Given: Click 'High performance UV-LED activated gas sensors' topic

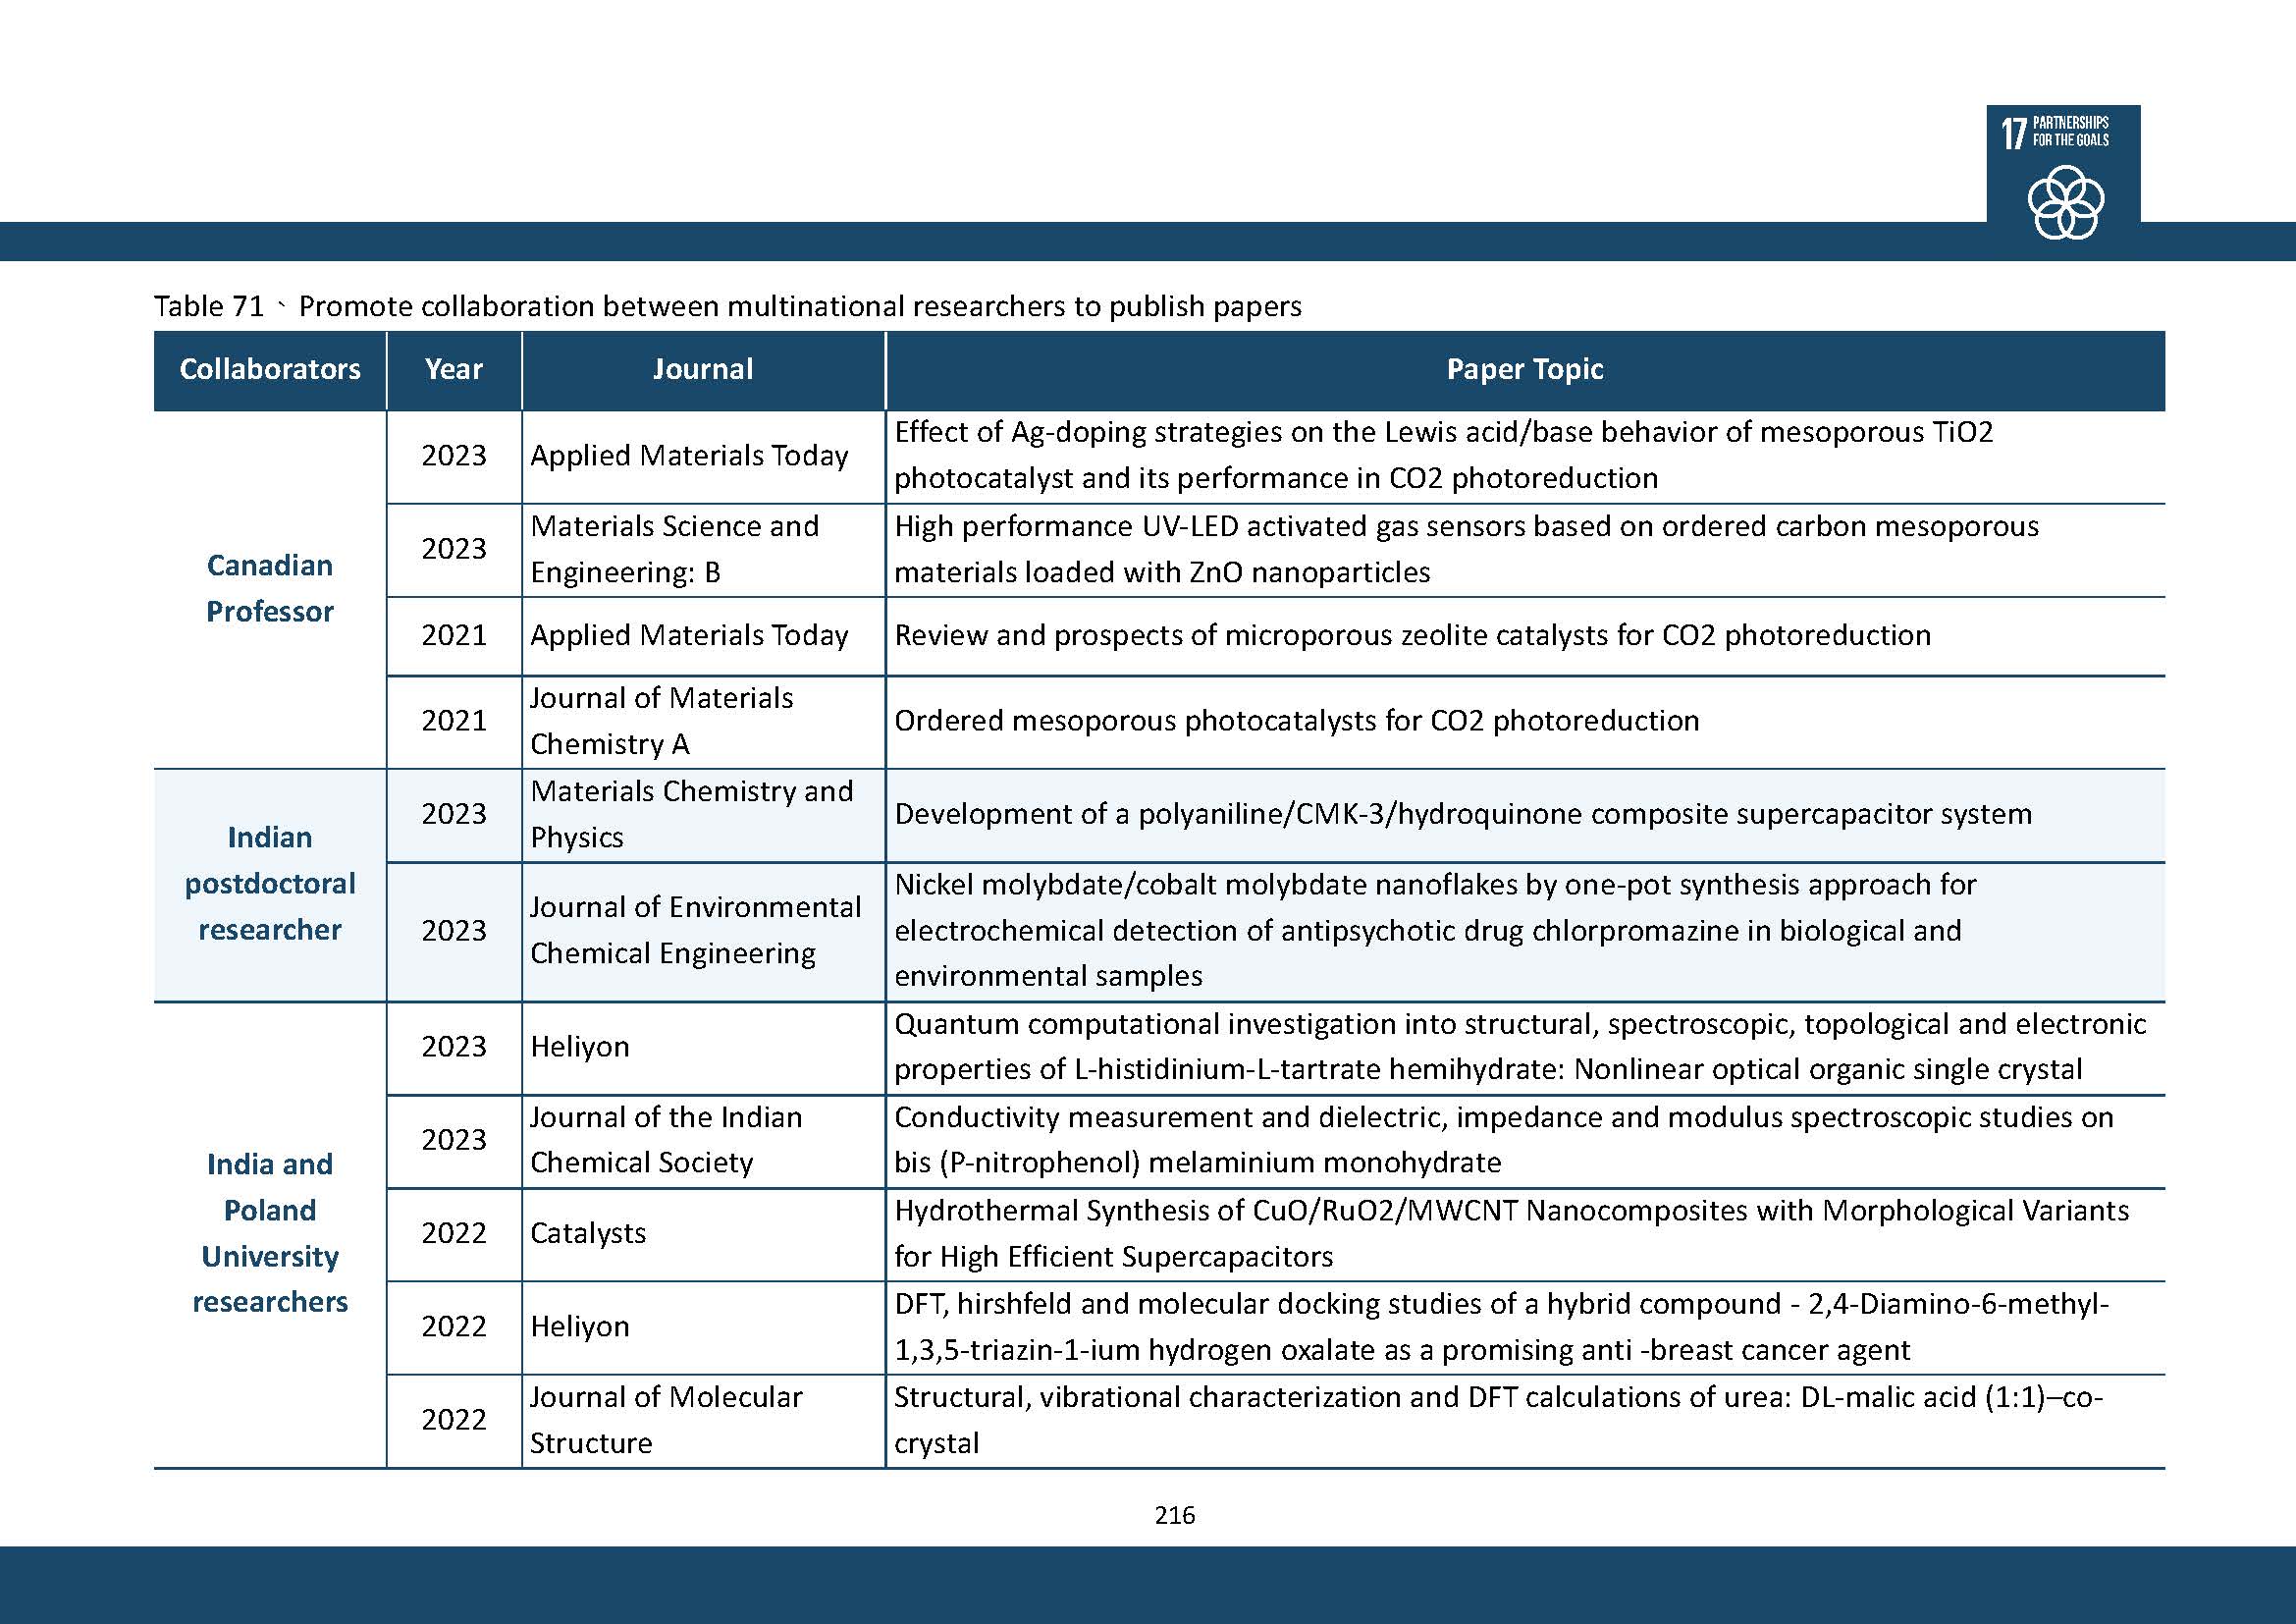Looking at the screenshot, I should 1525,550.
